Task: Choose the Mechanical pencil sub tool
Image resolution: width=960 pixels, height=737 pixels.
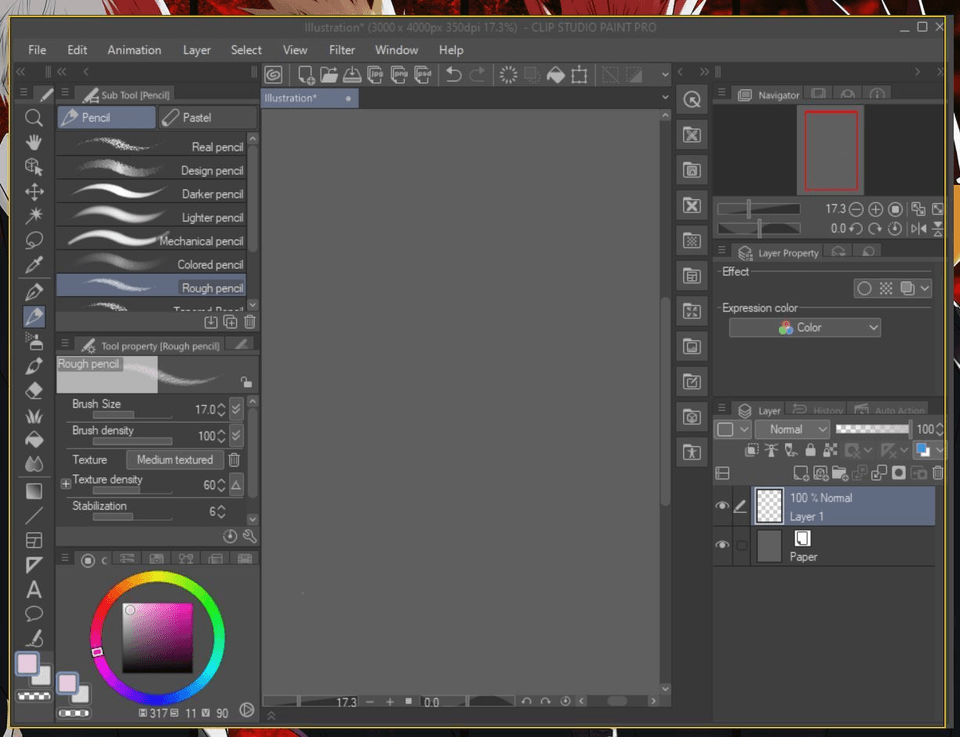Action: pyautogui.click(x=151, y=241)
